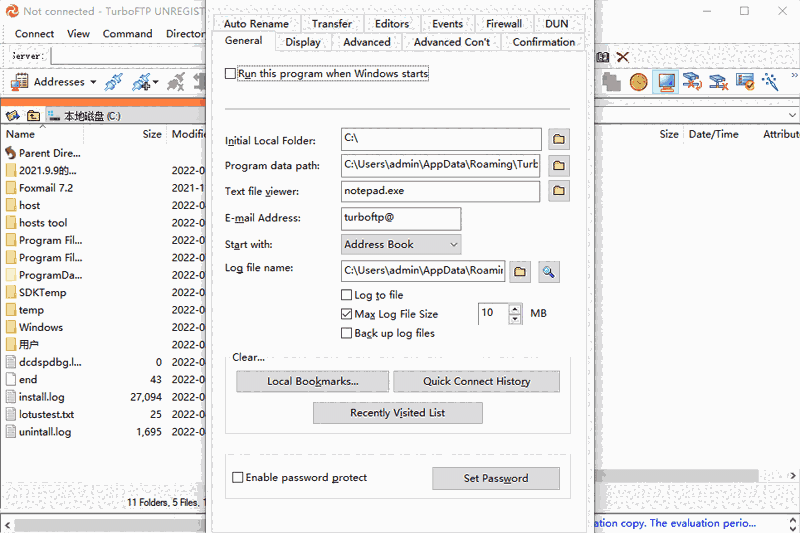Check the Log to file option
Image resolution: width=800 pixels, height=533 pixels.
click(347, 295)
